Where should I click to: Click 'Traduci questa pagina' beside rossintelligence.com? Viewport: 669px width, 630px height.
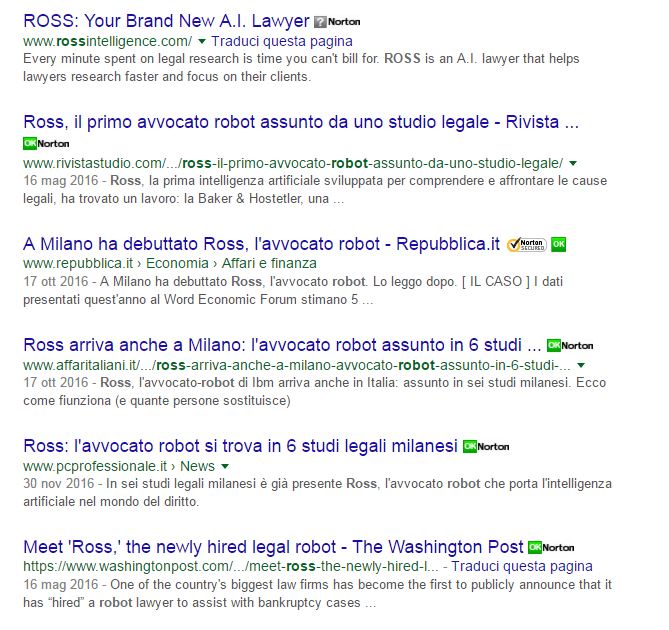(282, 41)
